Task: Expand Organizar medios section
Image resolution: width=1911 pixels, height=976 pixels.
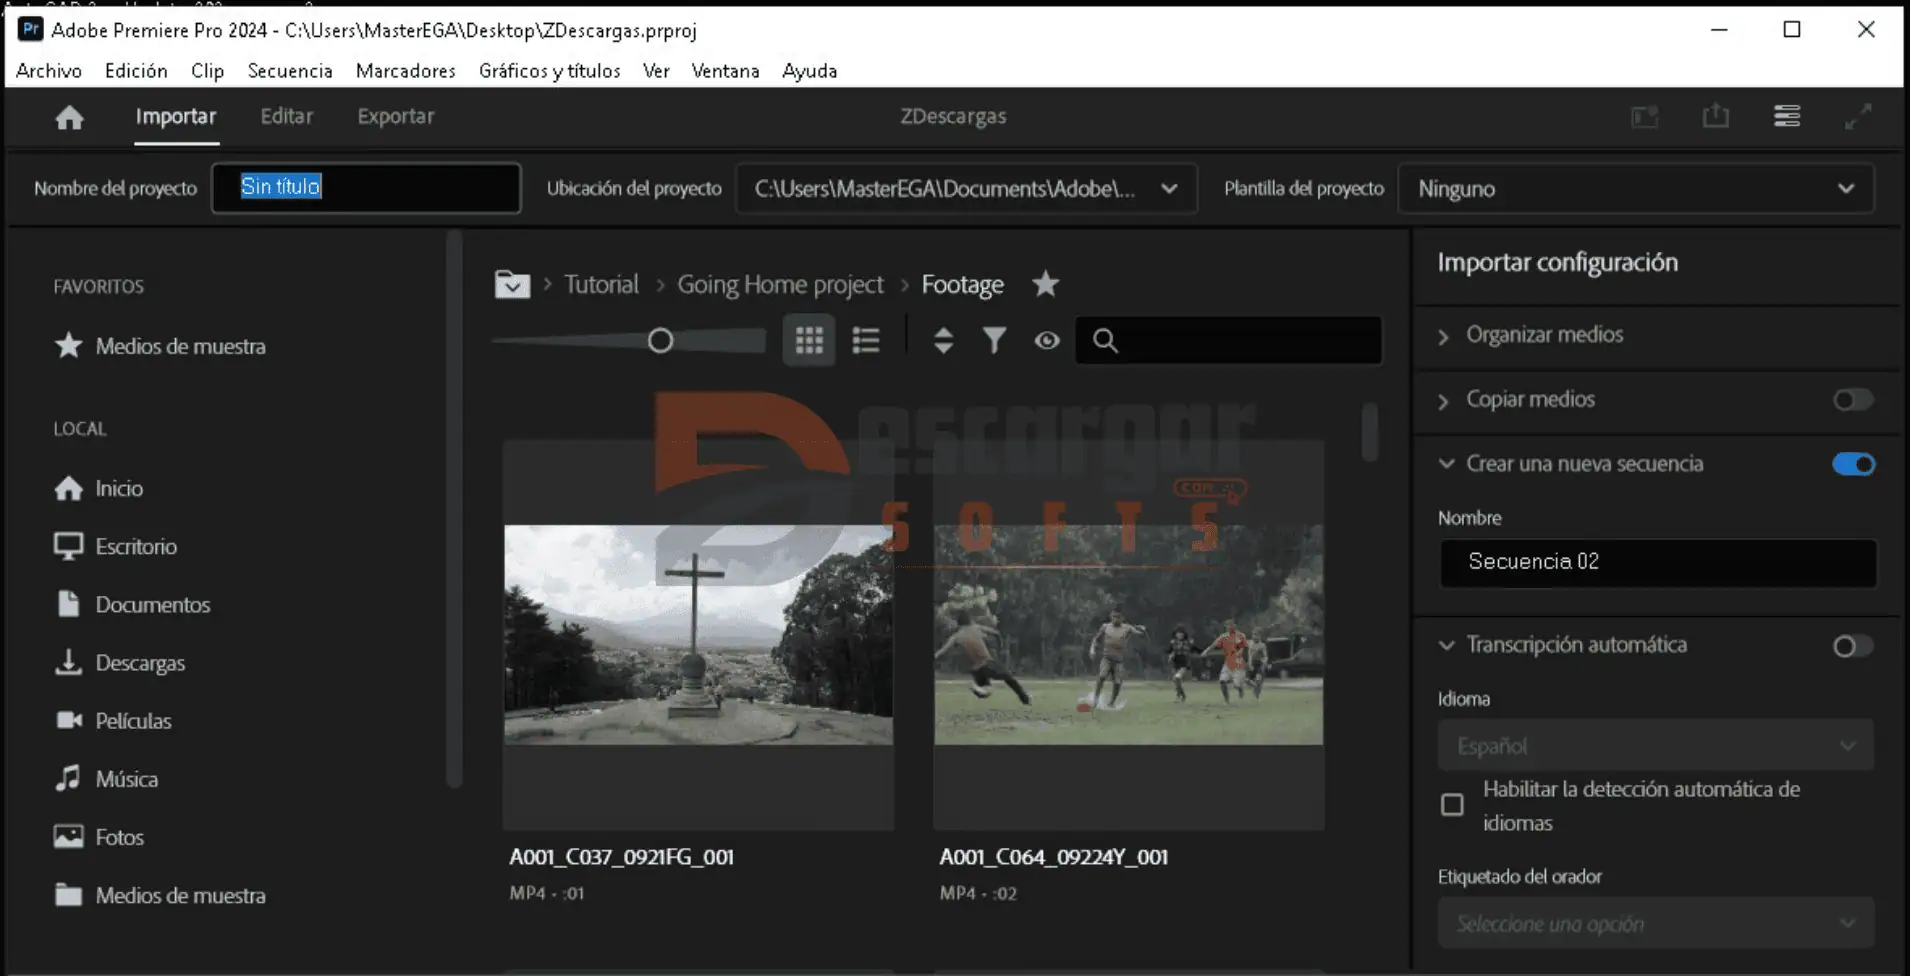Action: pyautogui.click(x=1443, y=337)
